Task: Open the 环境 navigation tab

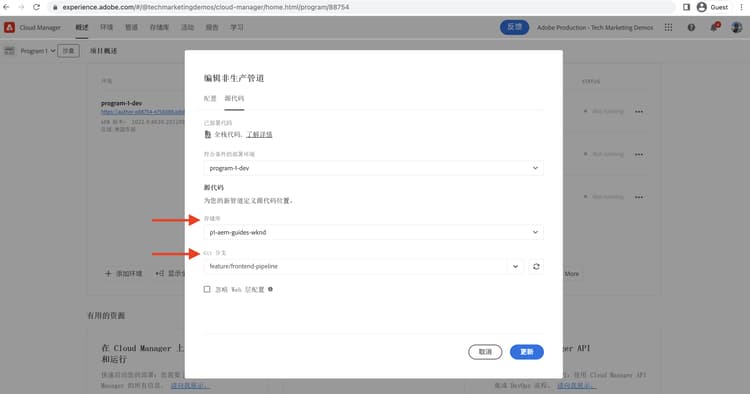Action: [107, 27]
